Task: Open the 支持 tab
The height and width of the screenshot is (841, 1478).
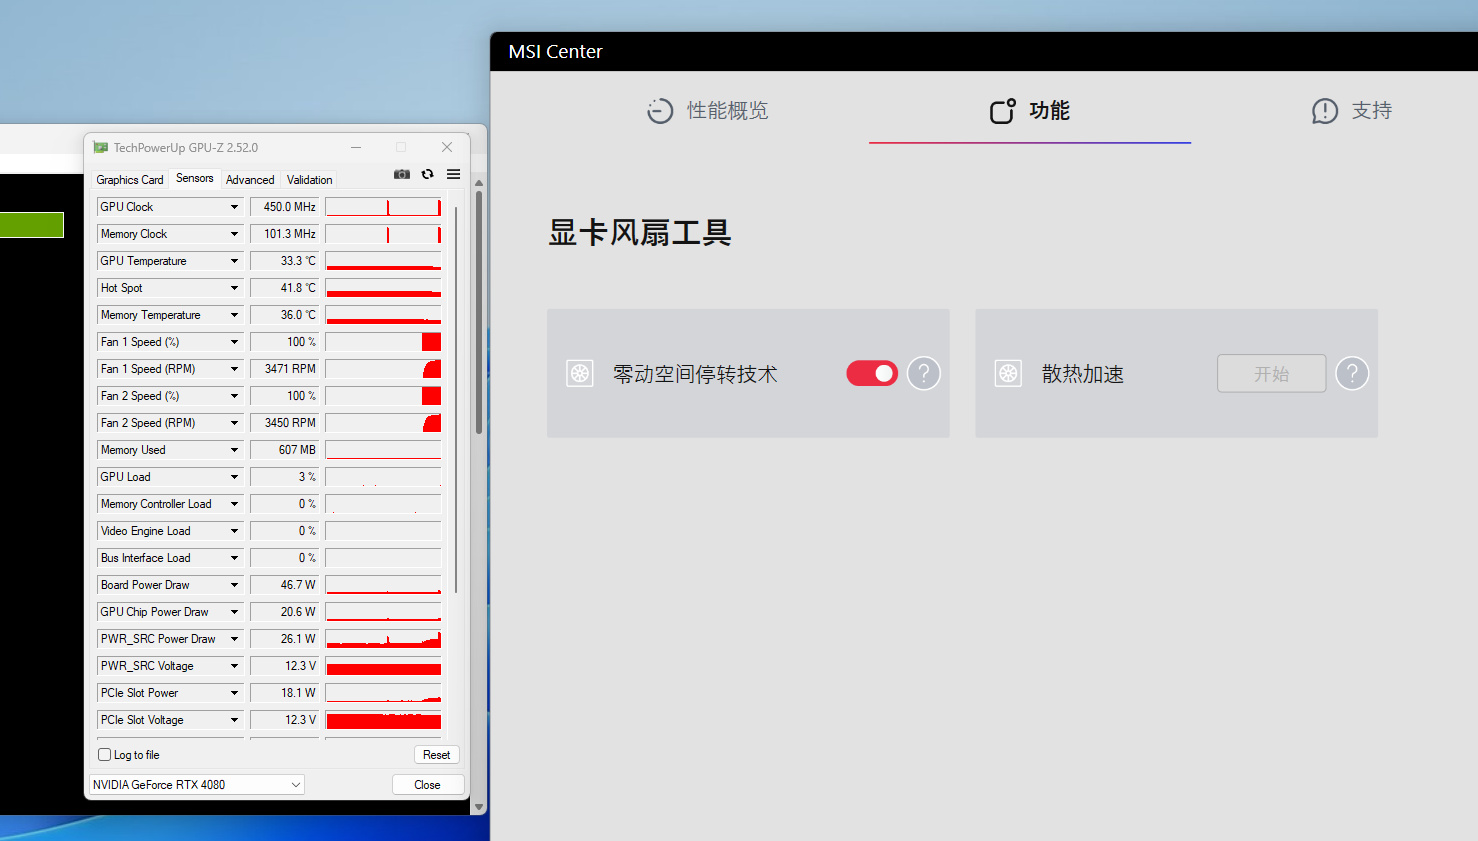Action: coord(1352,111)
